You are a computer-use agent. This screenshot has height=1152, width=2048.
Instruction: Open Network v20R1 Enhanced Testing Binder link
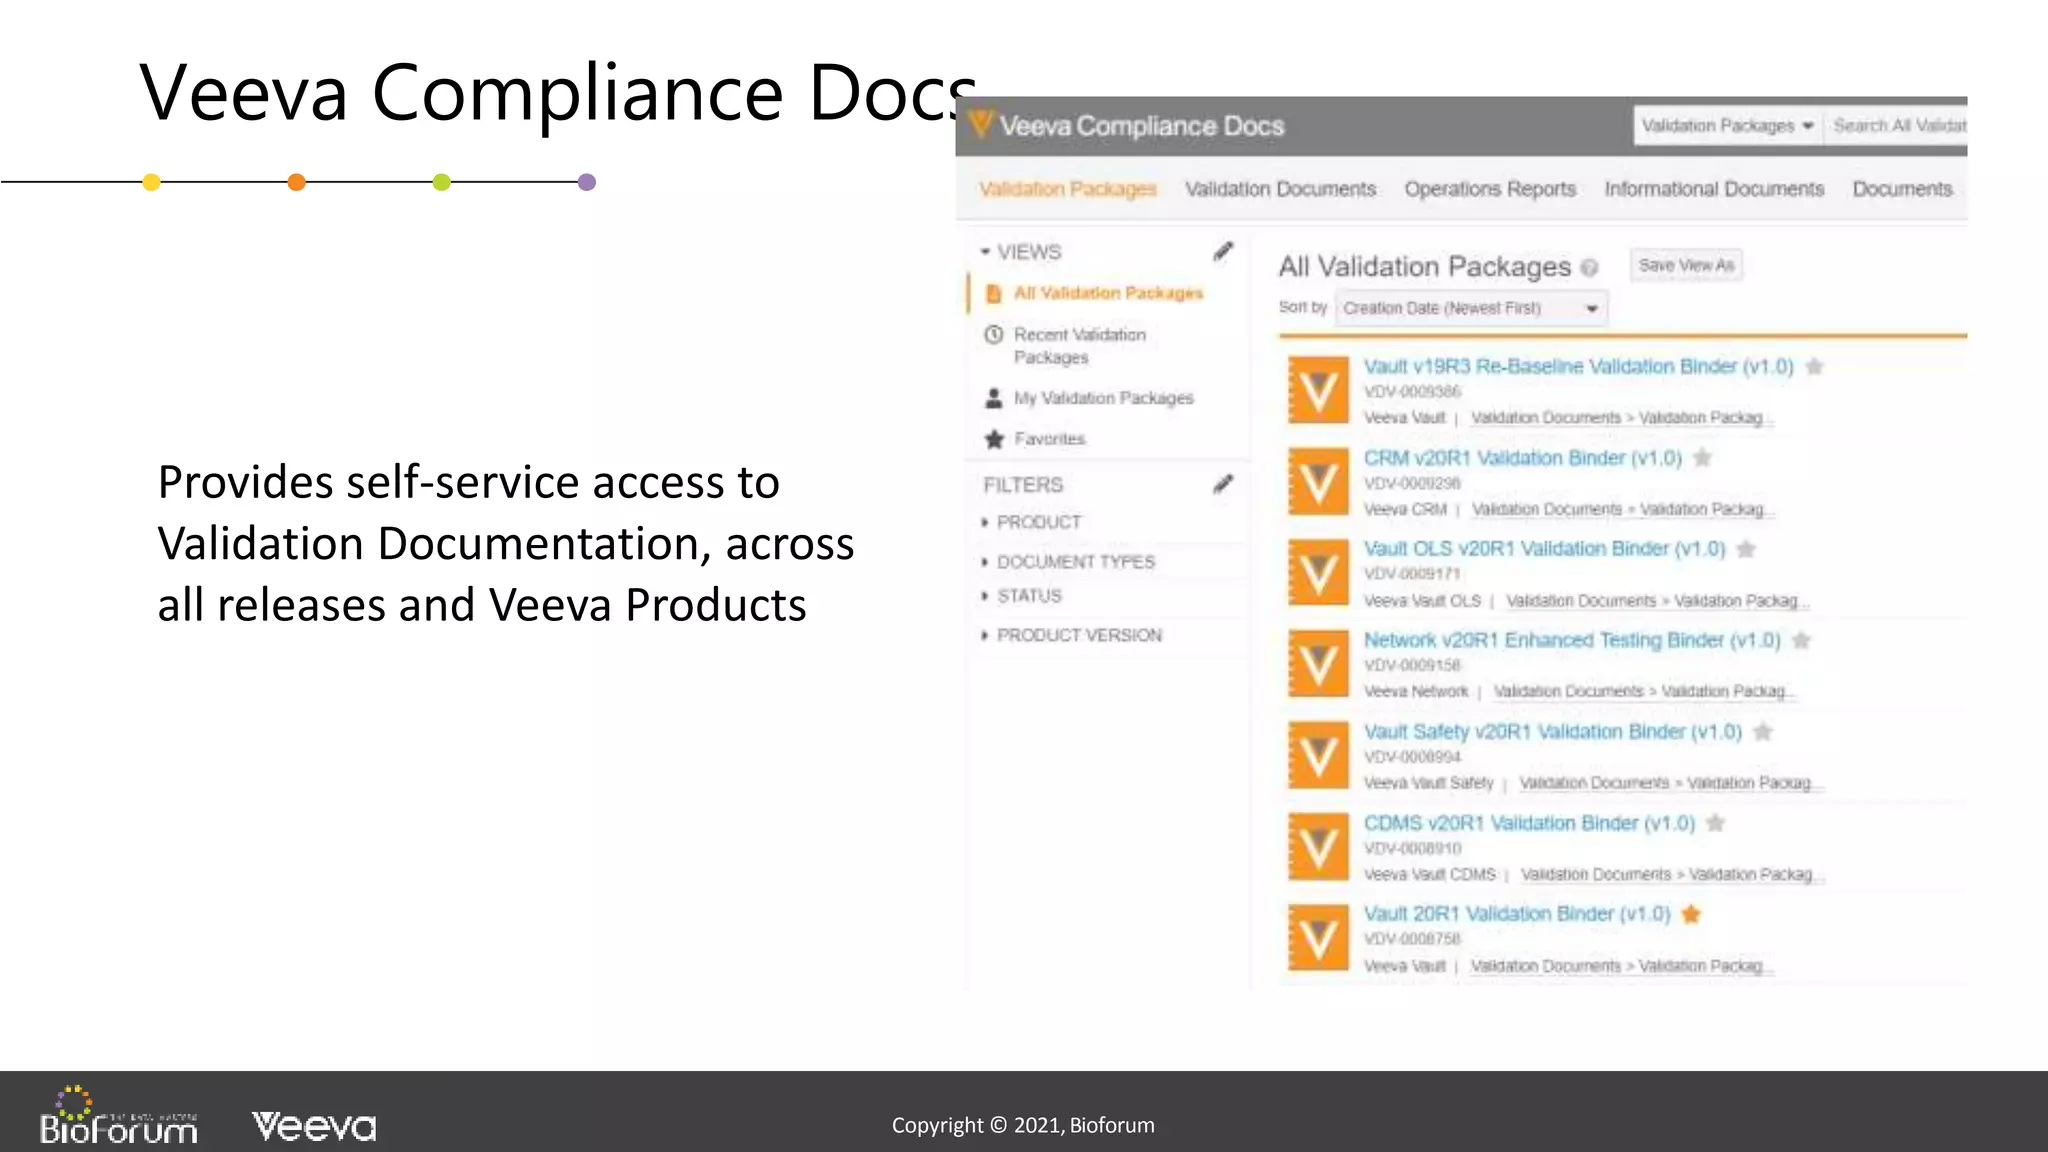coord(1572,640)
